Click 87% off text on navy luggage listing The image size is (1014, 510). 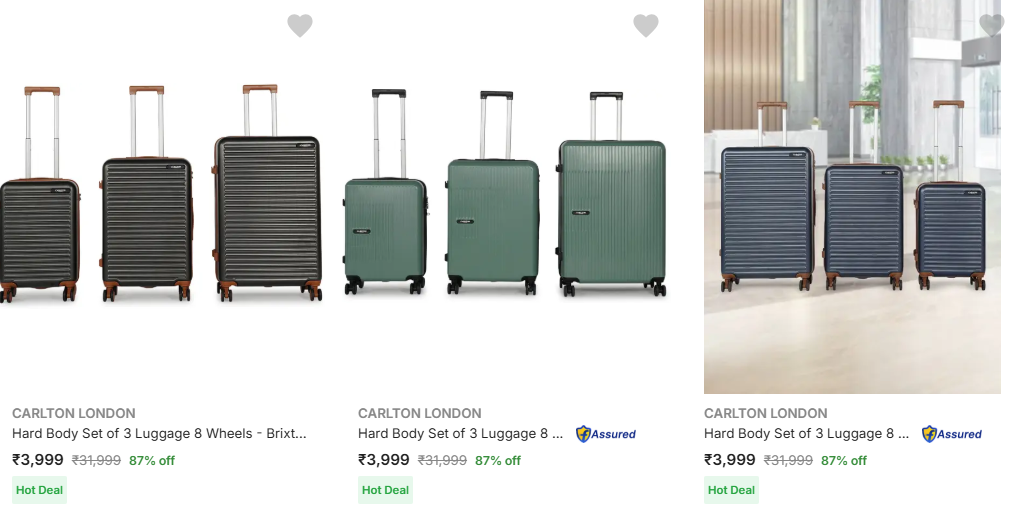(x=844, y=461)
